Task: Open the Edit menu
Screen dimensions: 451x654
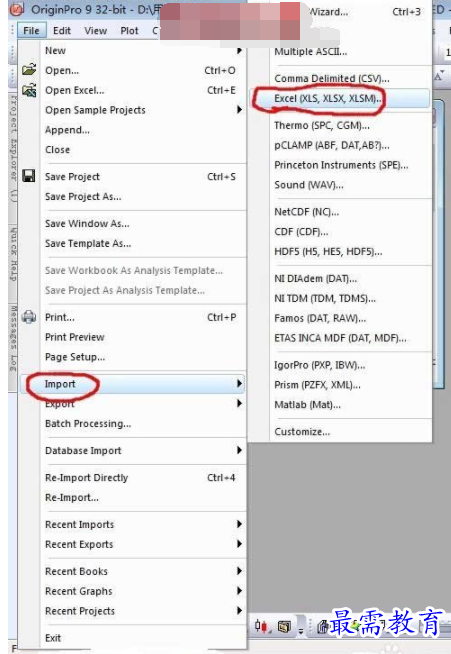Action: point(62,31)
